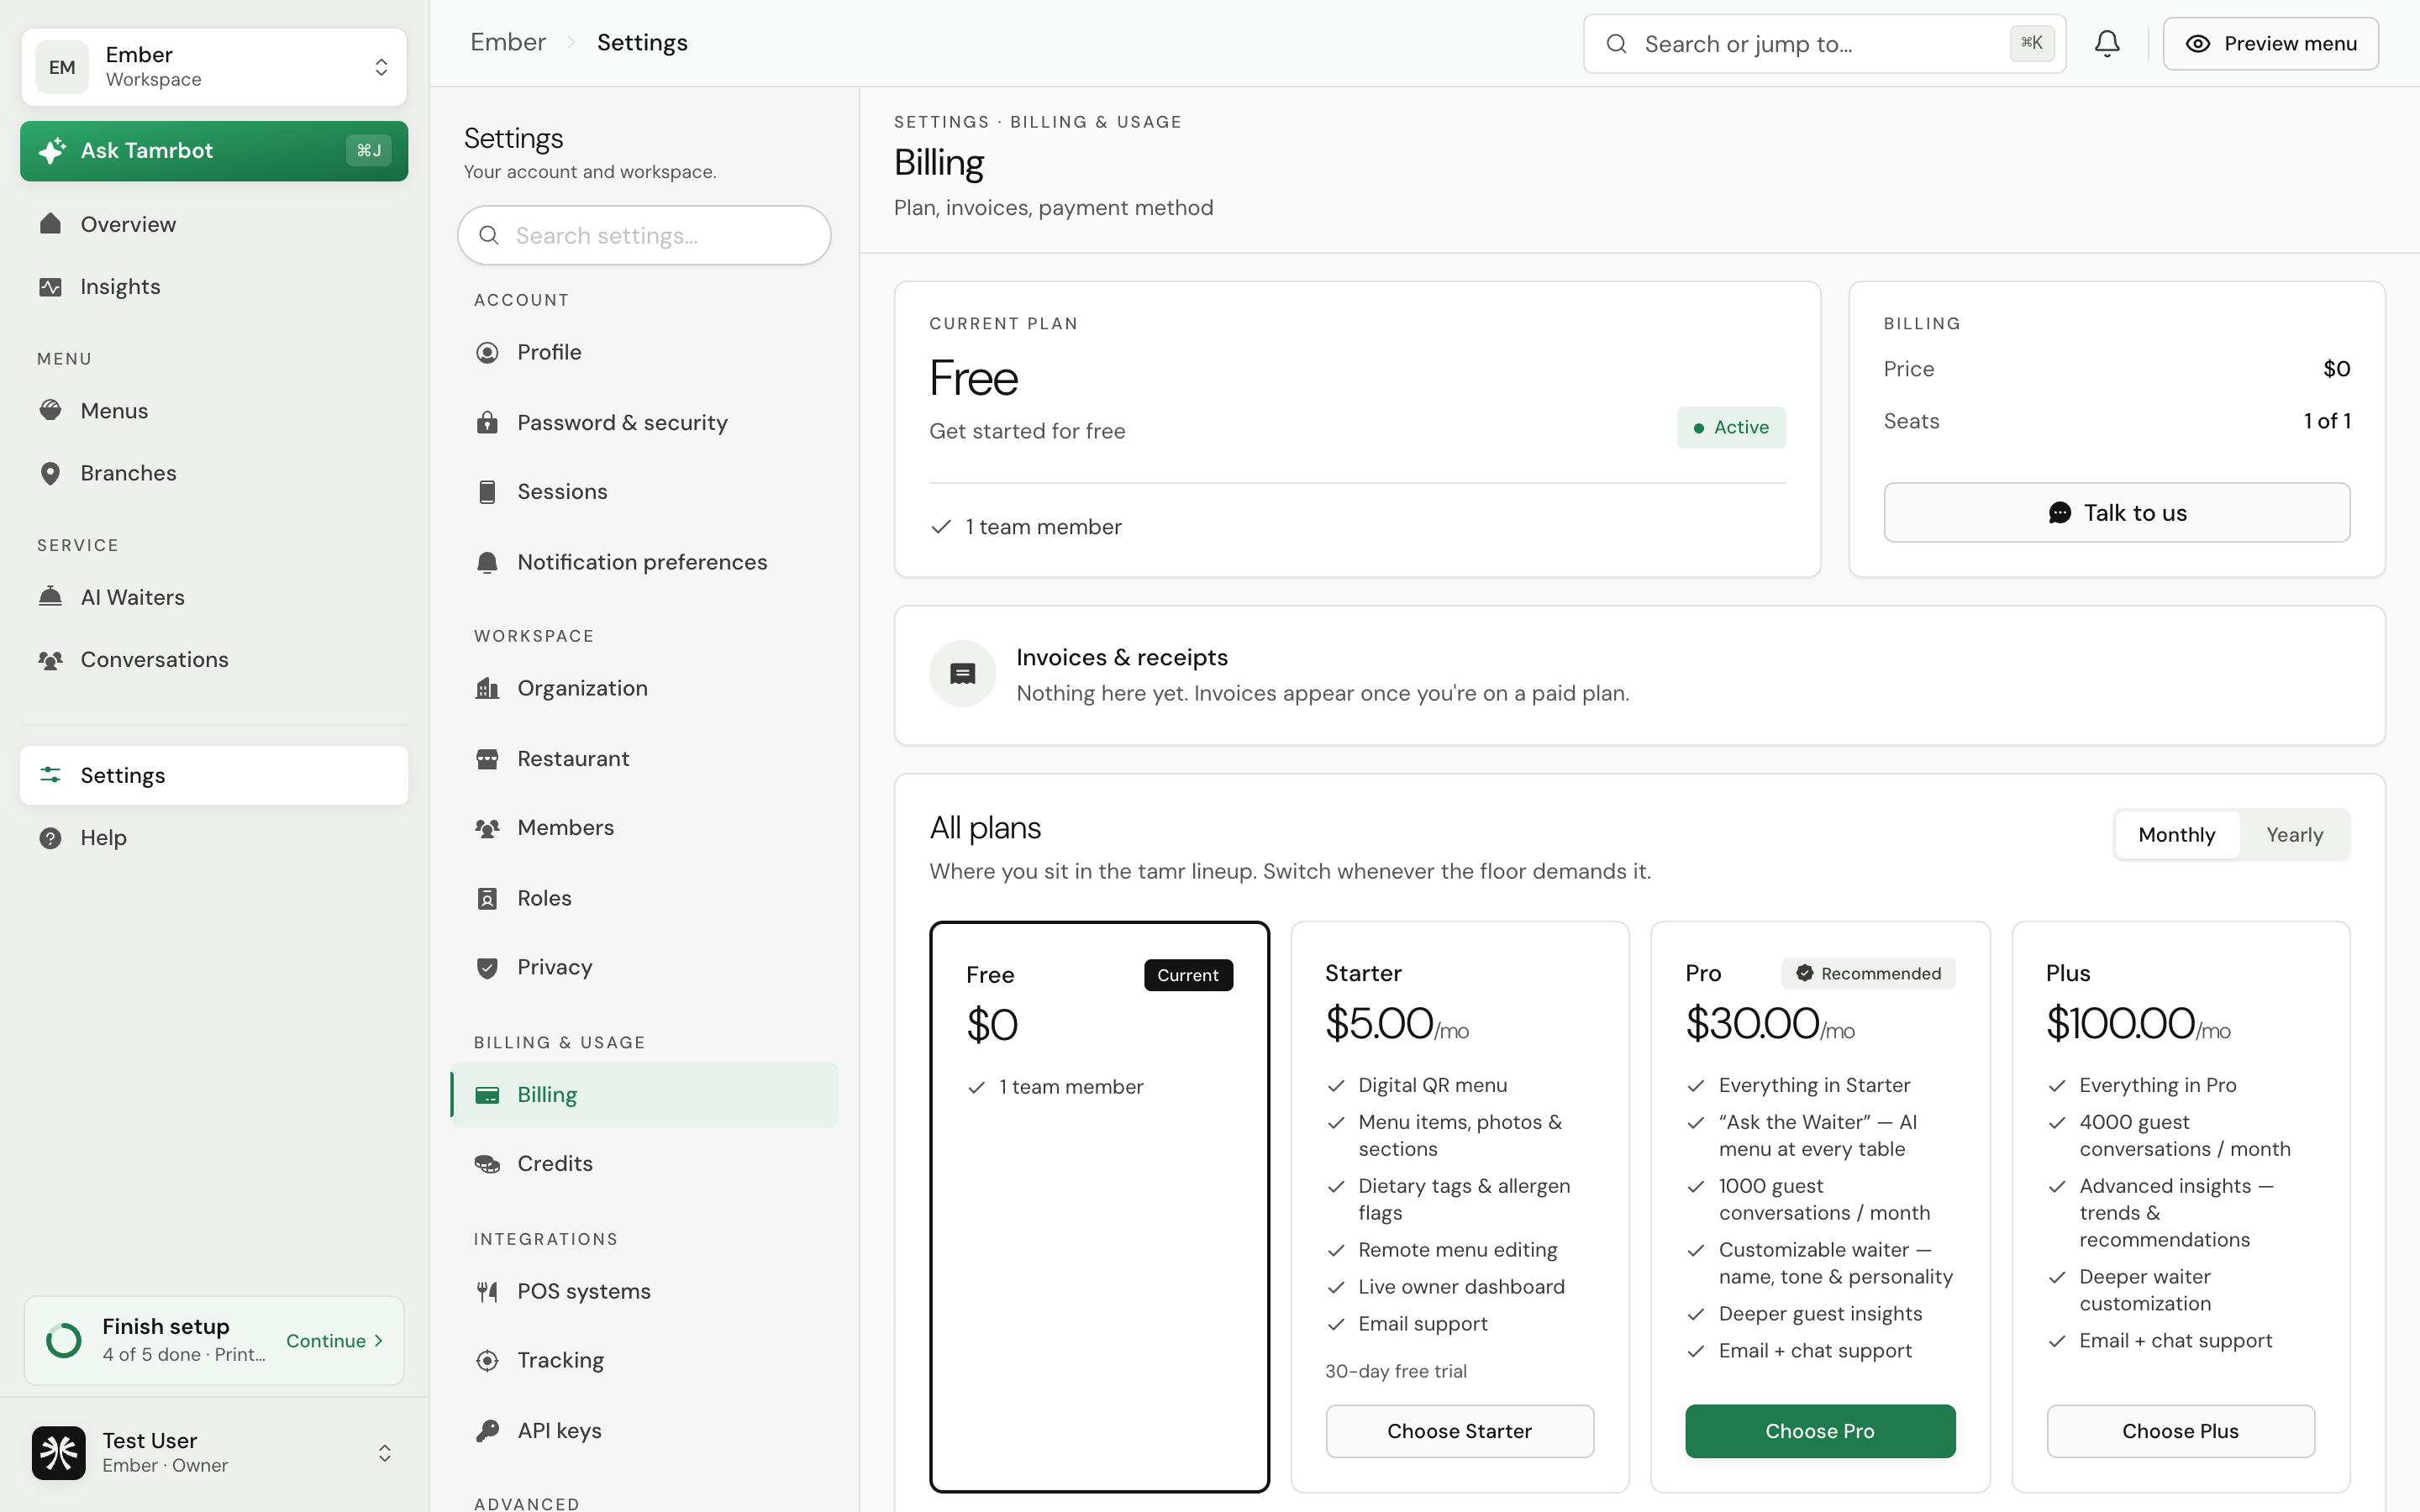Click the Help question mark icon
This screenshot has width=2420, height=1512.
coord(50,837)
